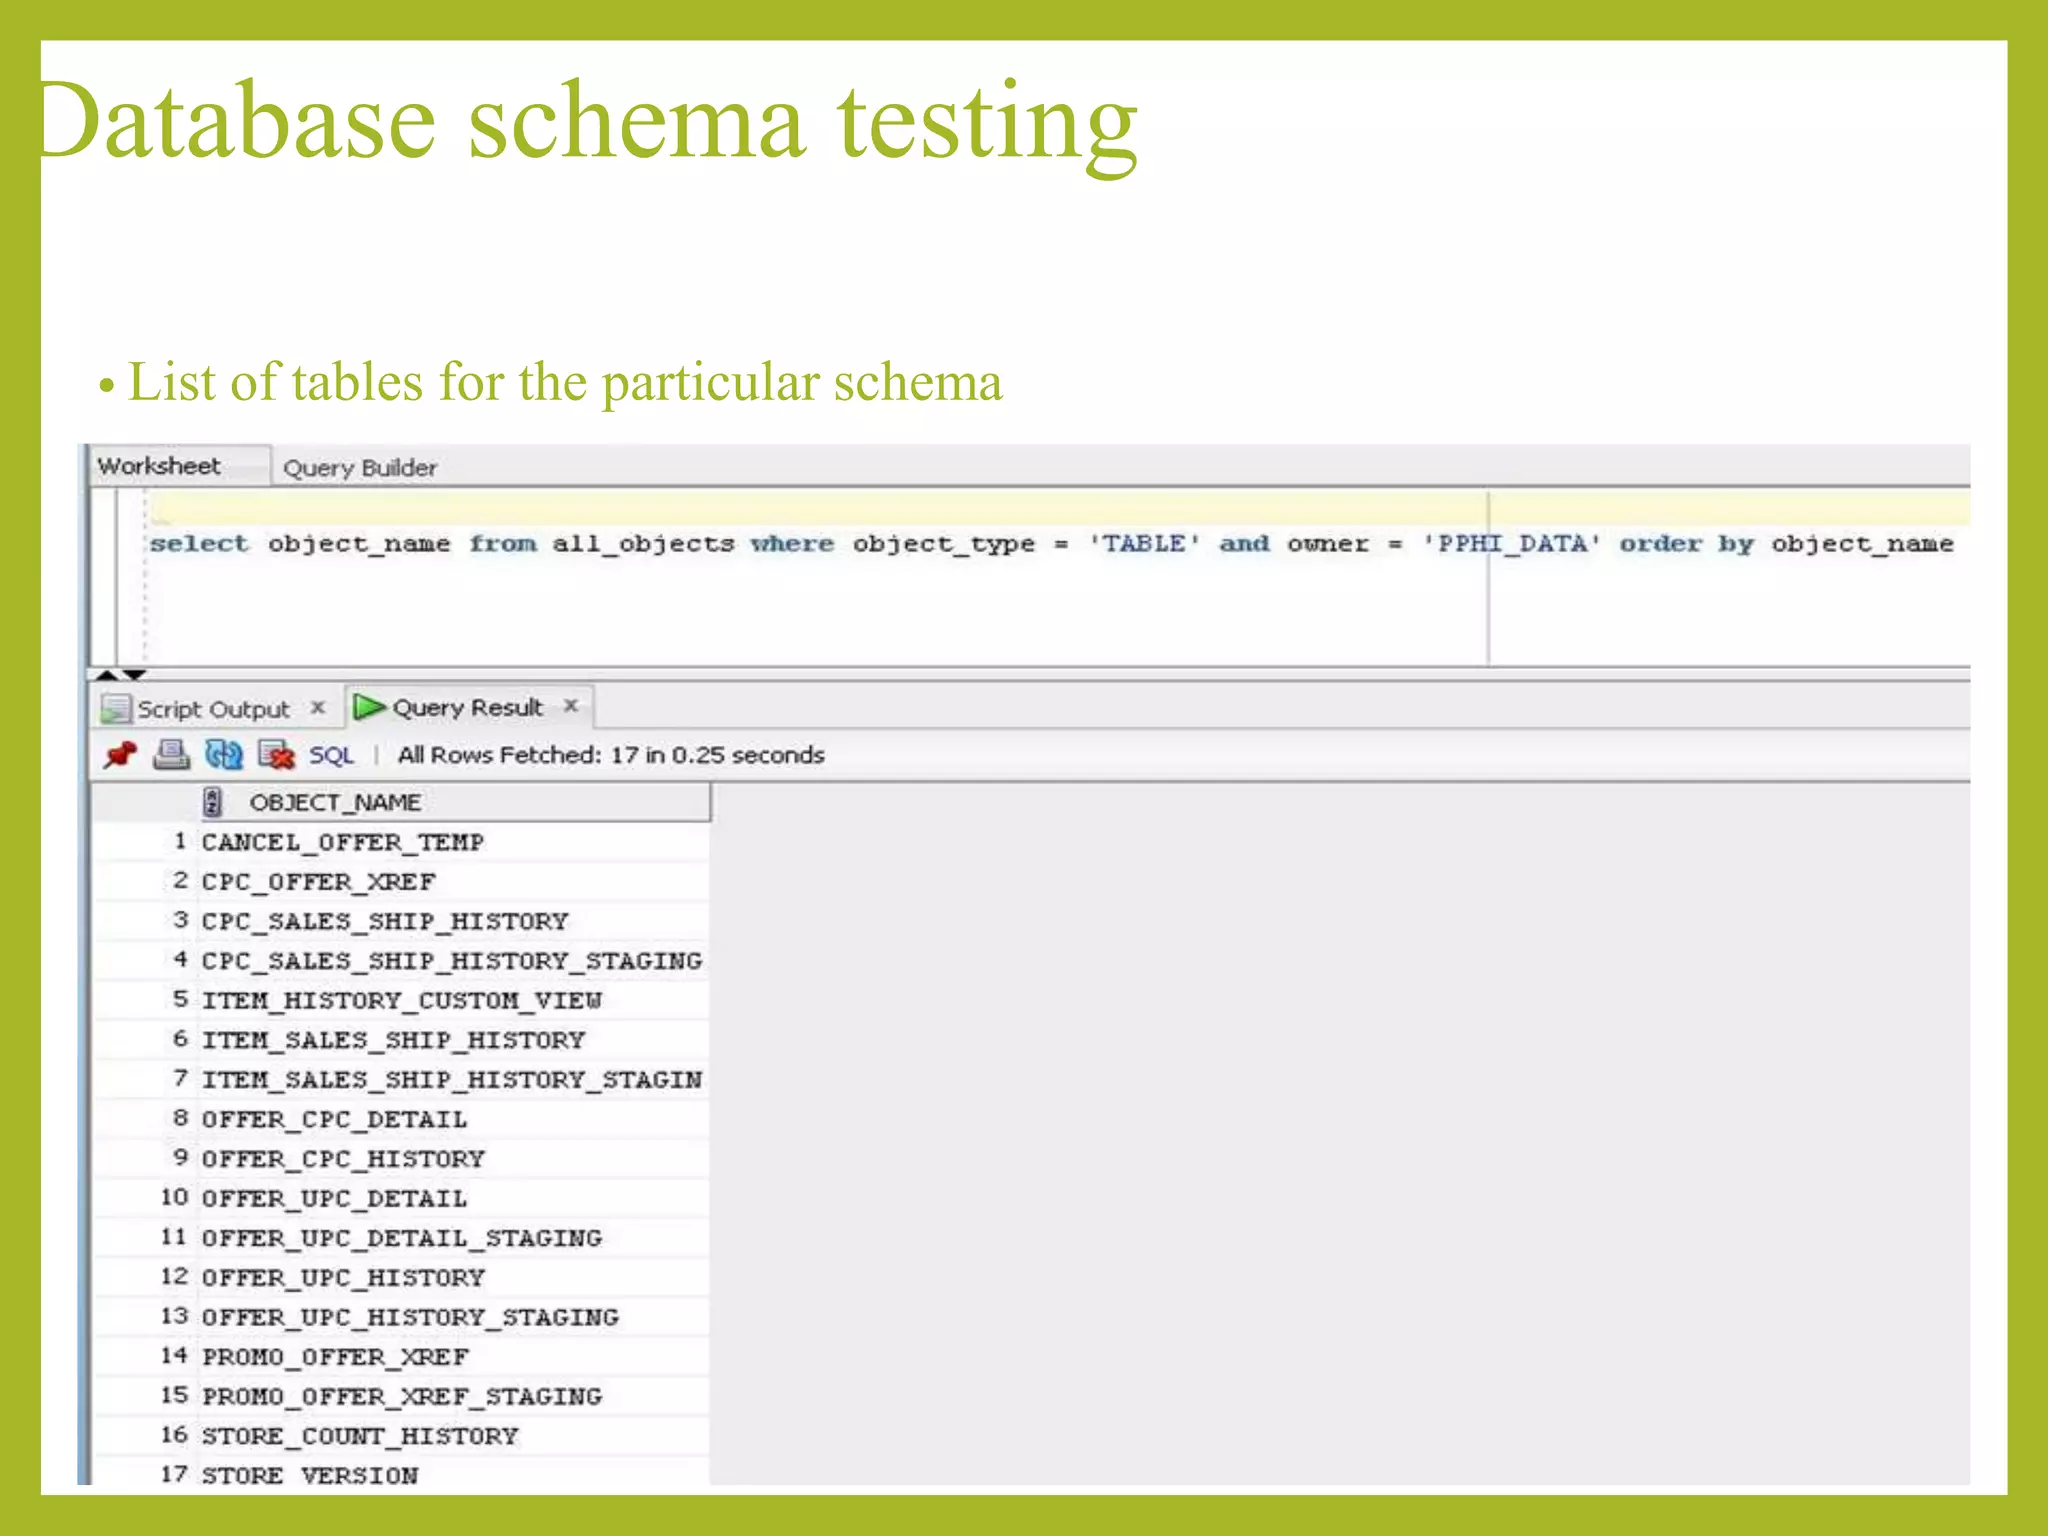Viewport: 2048px width, 1536px height.
Task: Select row OFFER_UPC_HISTORY_STAGING
Action: click(402, 1317)
